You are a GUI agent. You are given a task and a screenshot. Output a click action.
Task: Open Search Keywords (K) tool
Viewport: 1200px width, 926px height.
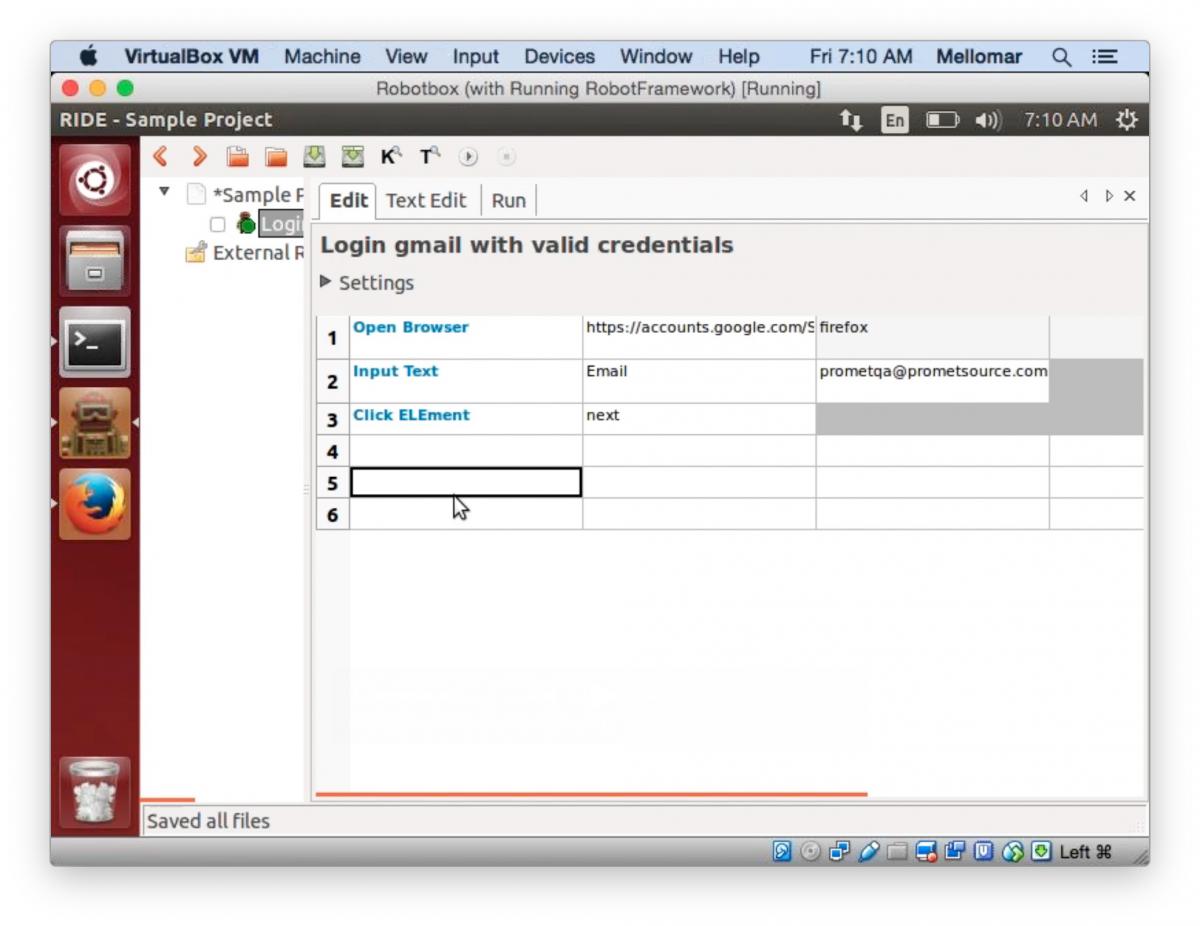391,156
